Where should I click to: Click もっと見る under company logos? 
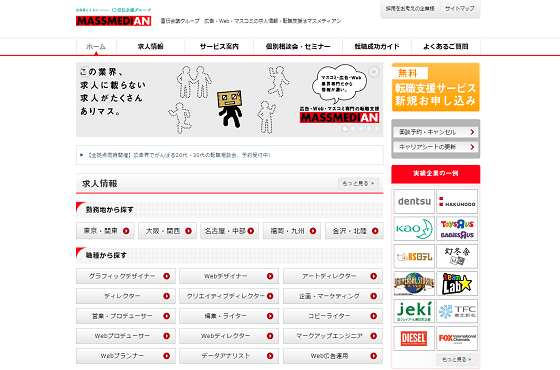coord(457,359)
